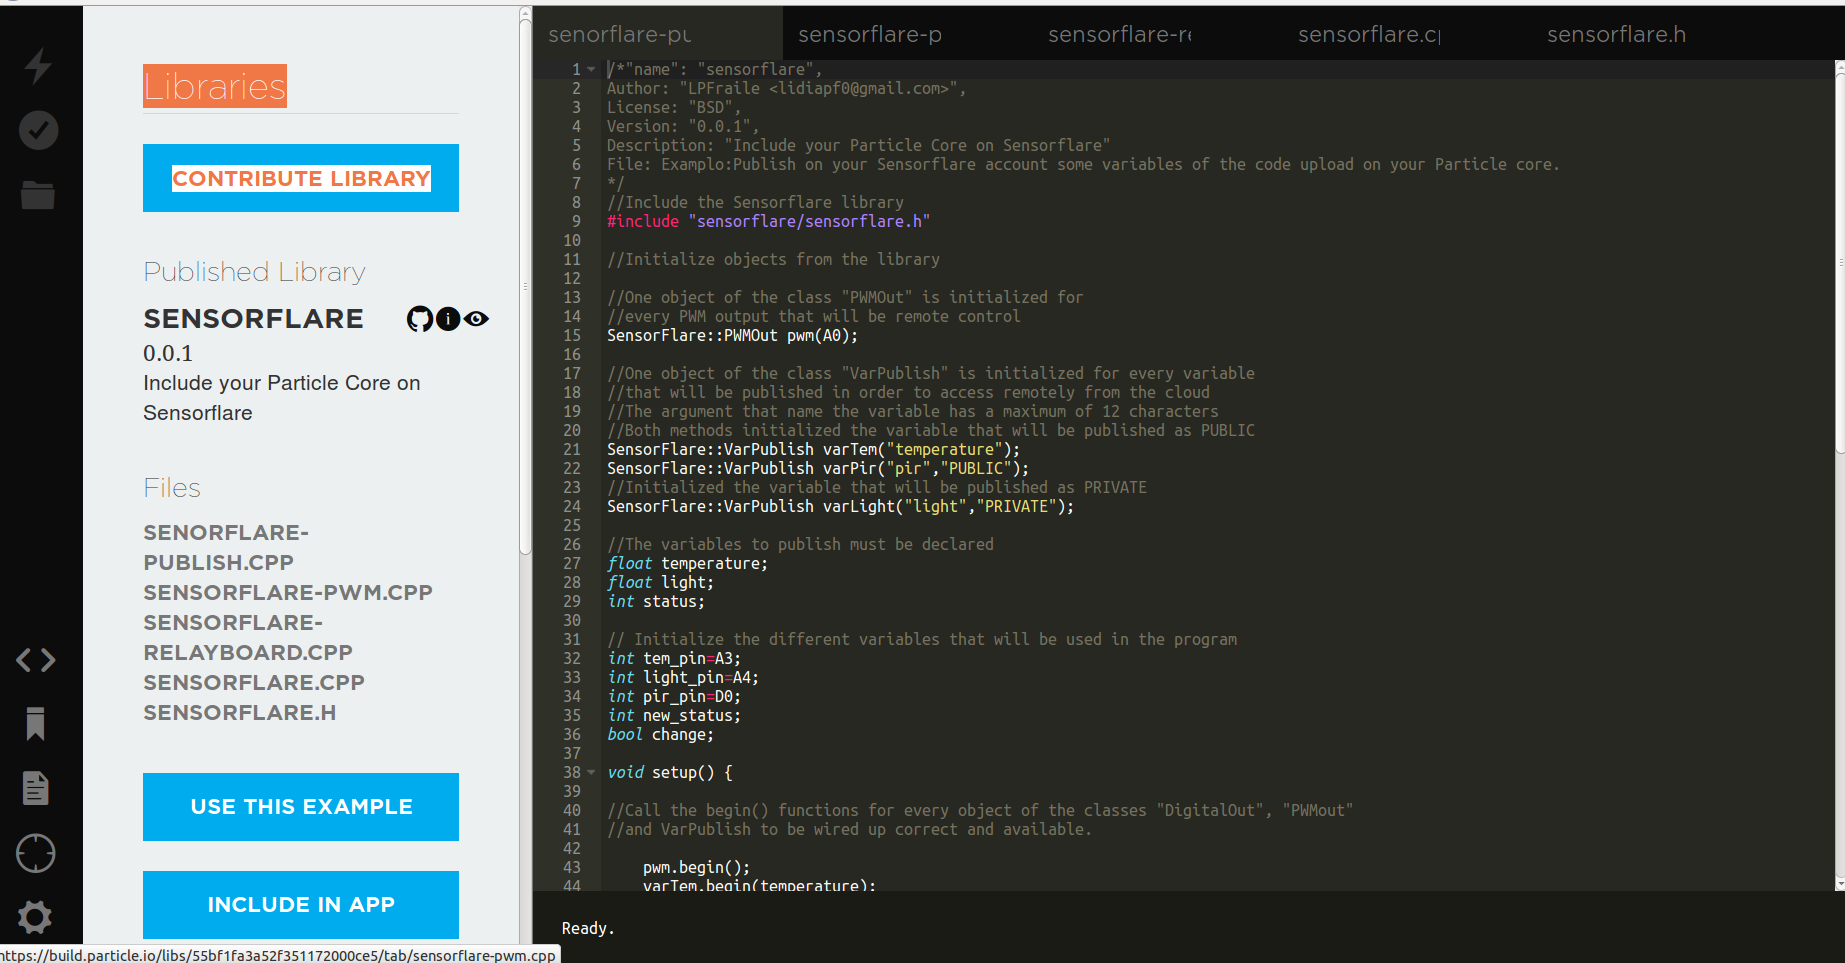
Task: Switch to the sensorflare.h tab
Action: pos(1656,35)
